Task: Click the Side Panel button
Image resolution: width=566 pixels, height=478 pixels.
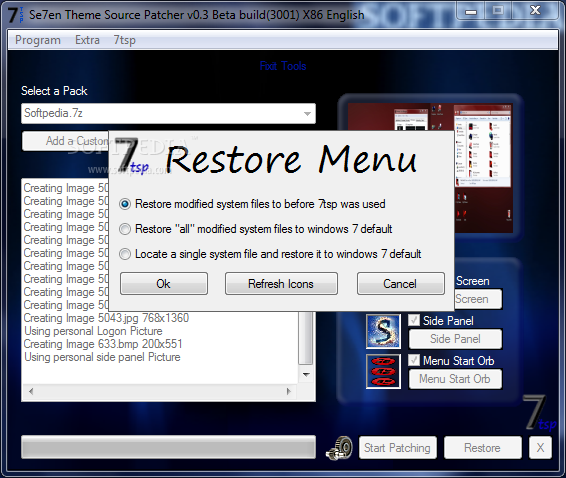Action: [x=455, y=339]
